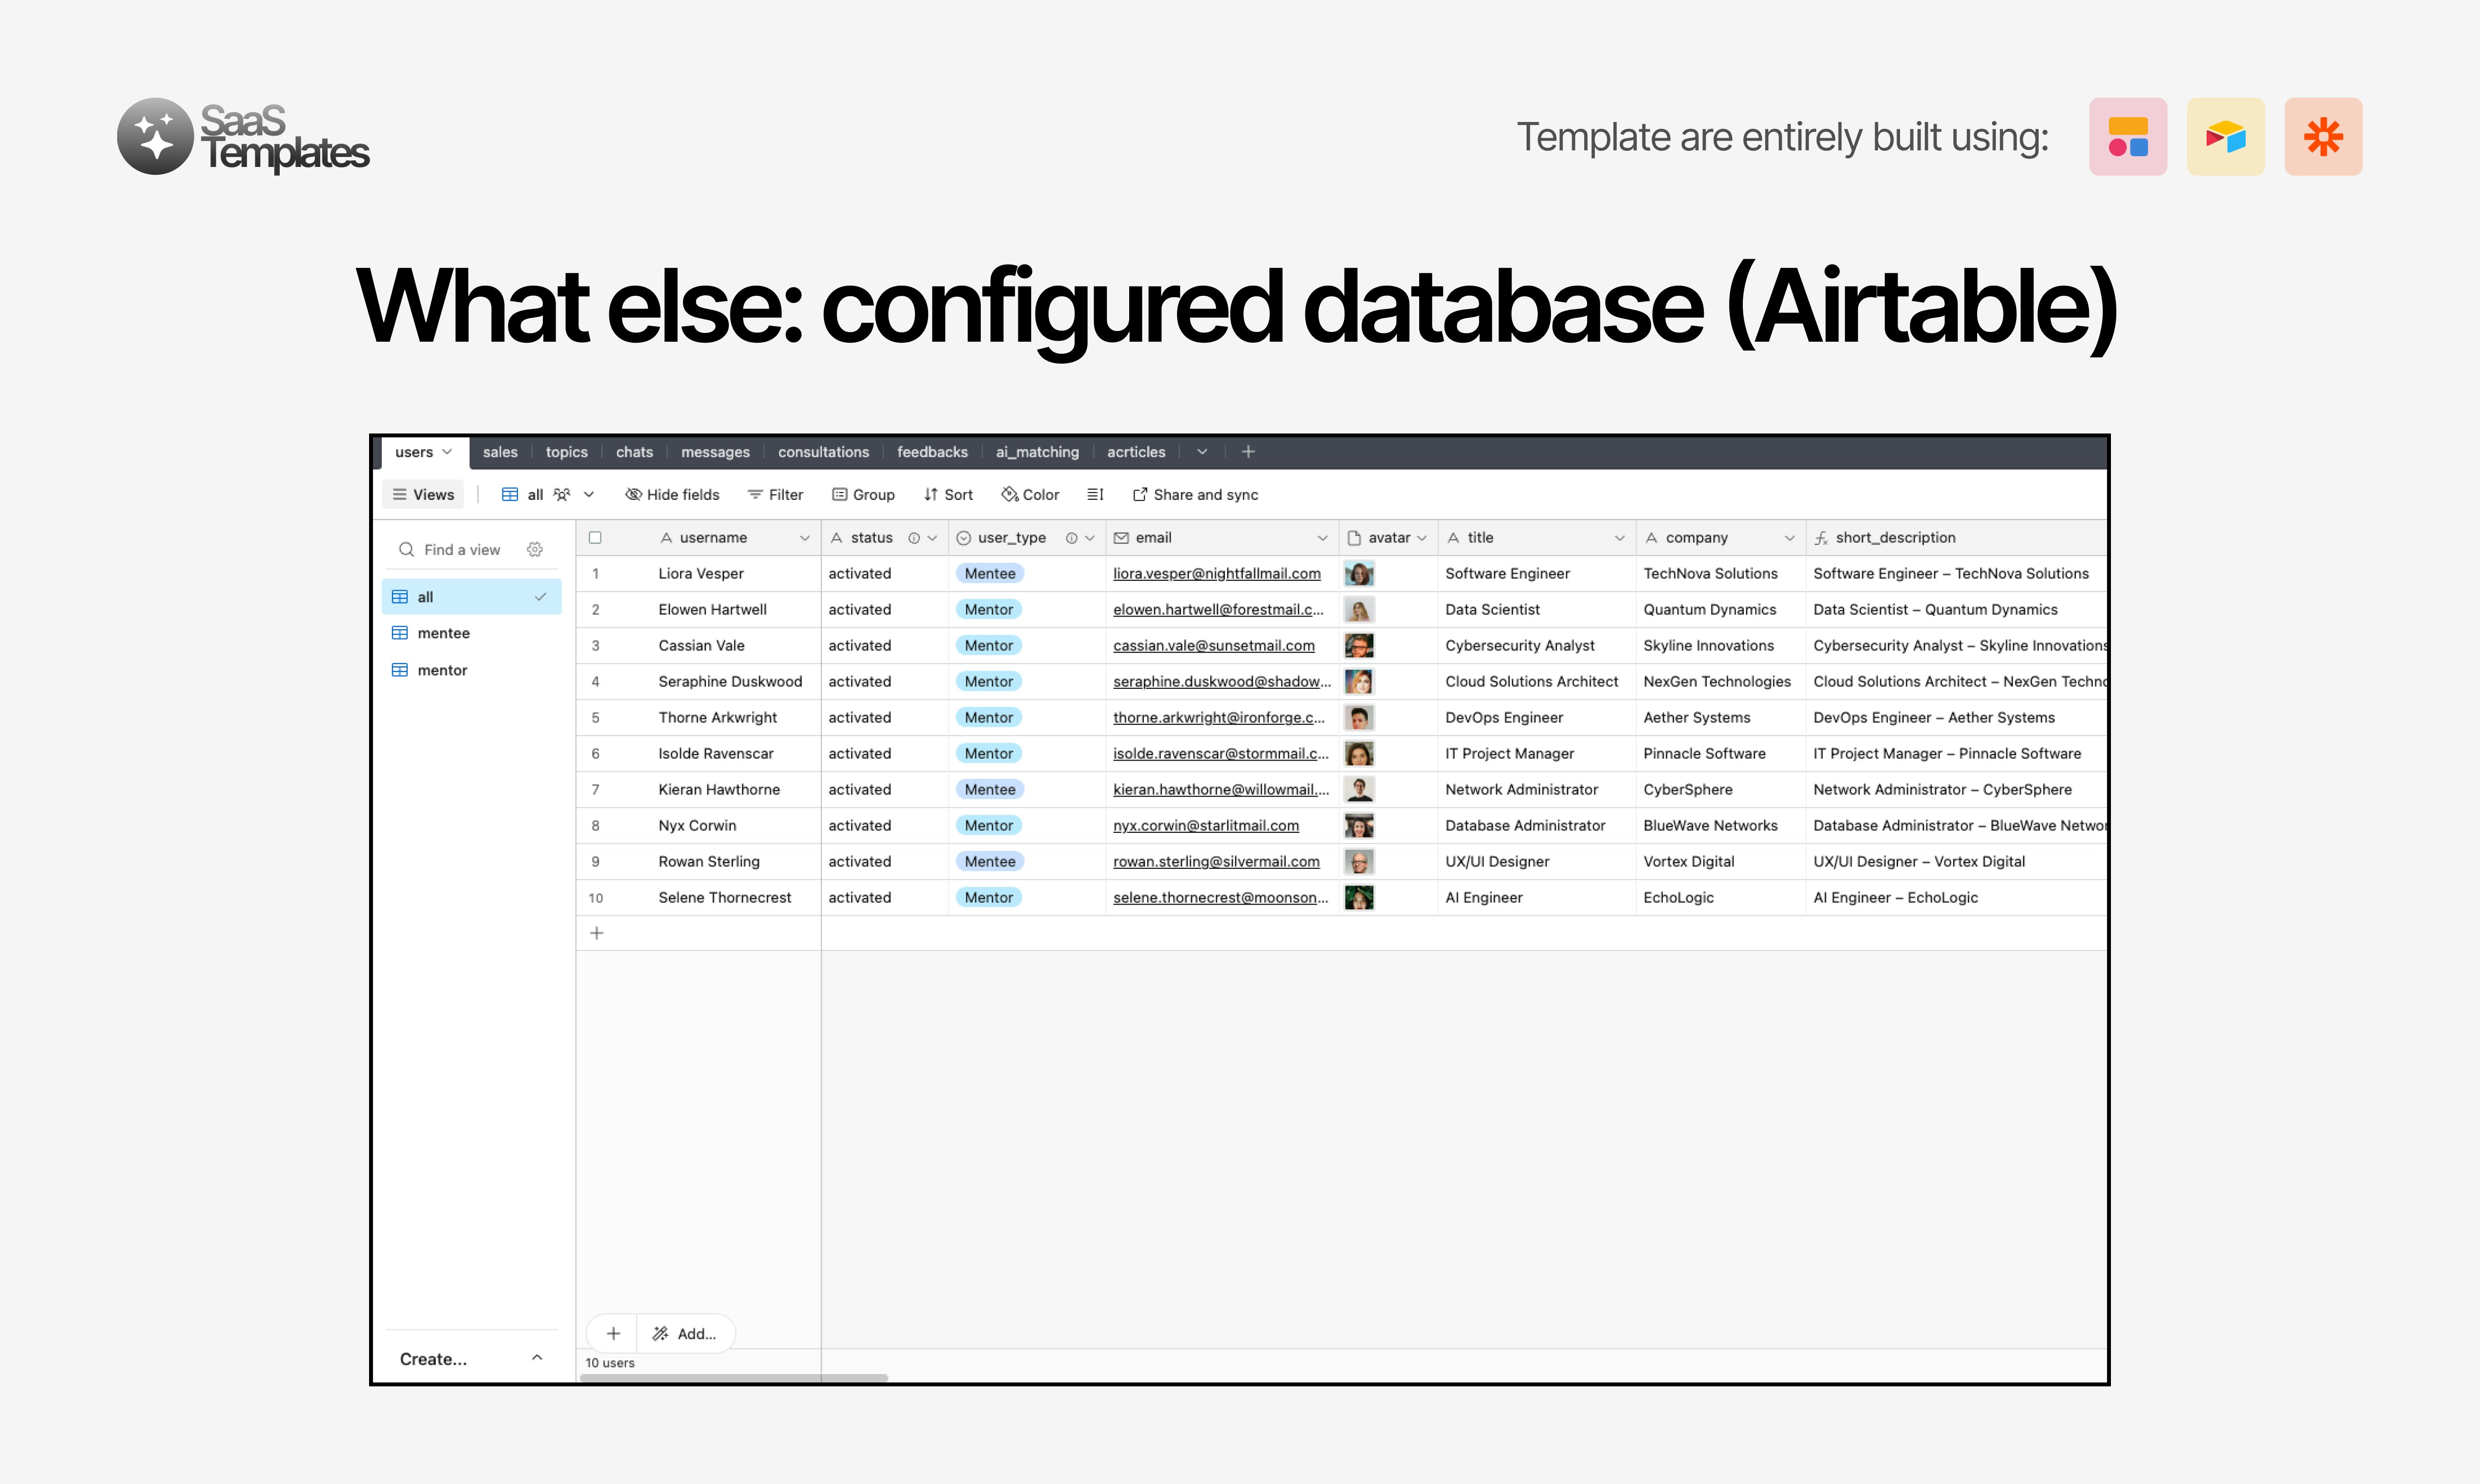Open the Views sidebar toggle
This screenshot has width=2480, height=1484.
tap(423, 494)
